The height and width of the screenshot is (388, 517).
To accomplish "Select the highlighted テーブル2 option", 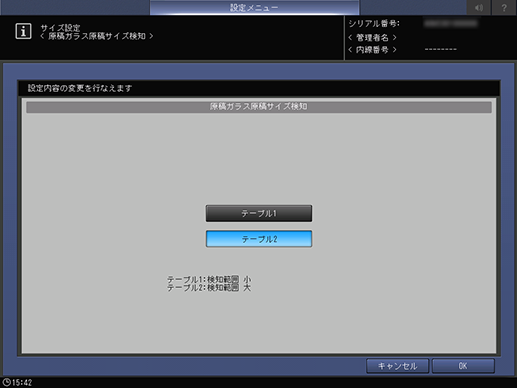I will click(x=259, y=239).
